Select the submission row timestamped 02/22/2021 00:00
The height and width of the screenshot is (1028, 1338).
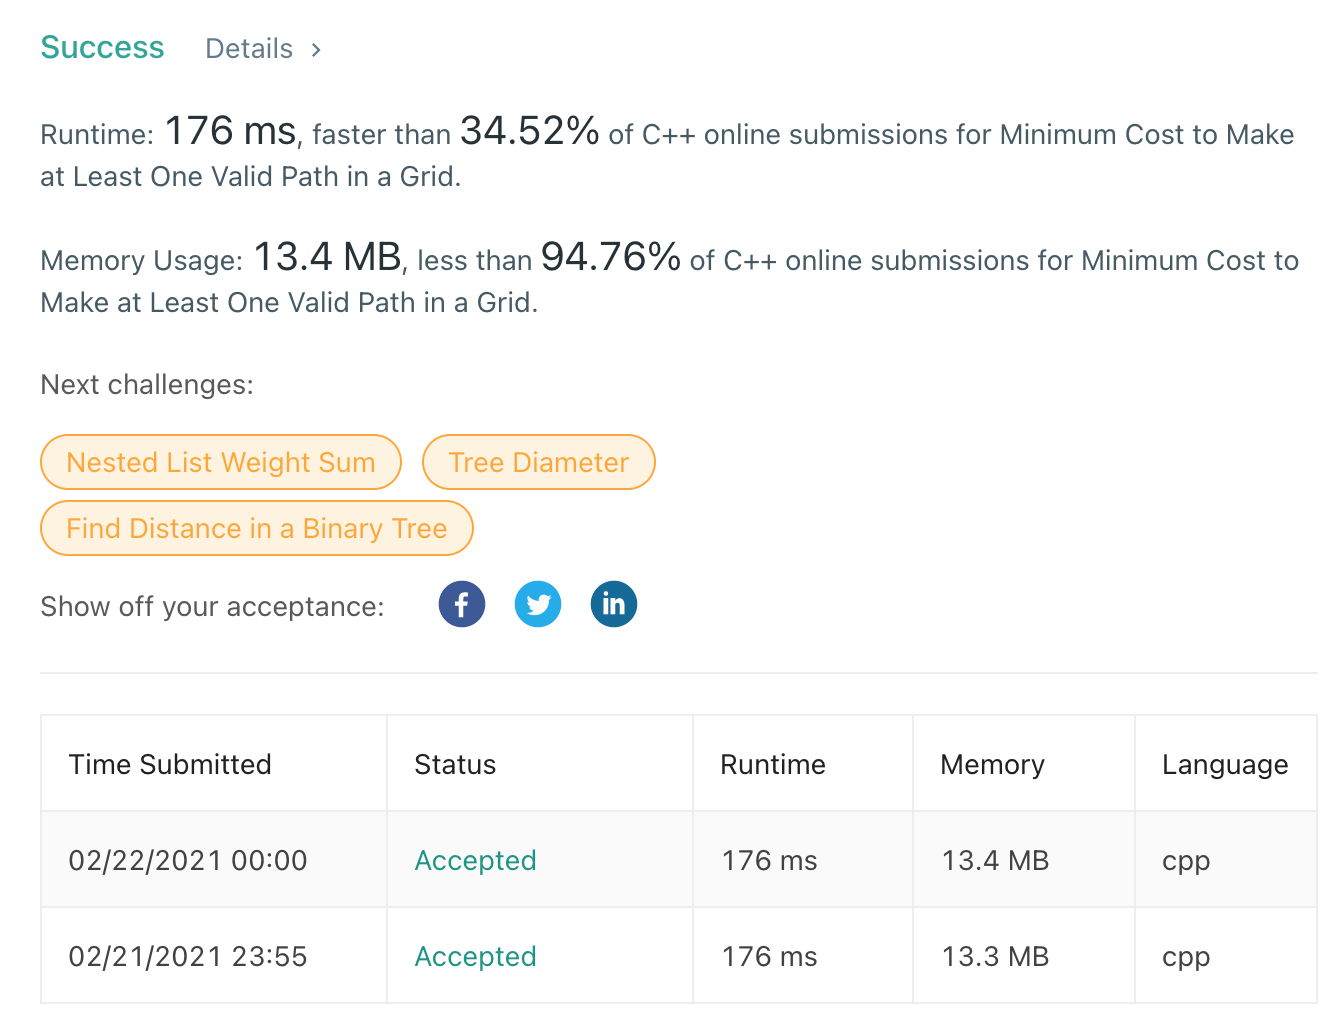pyautogui.click(x=188, y=860)
